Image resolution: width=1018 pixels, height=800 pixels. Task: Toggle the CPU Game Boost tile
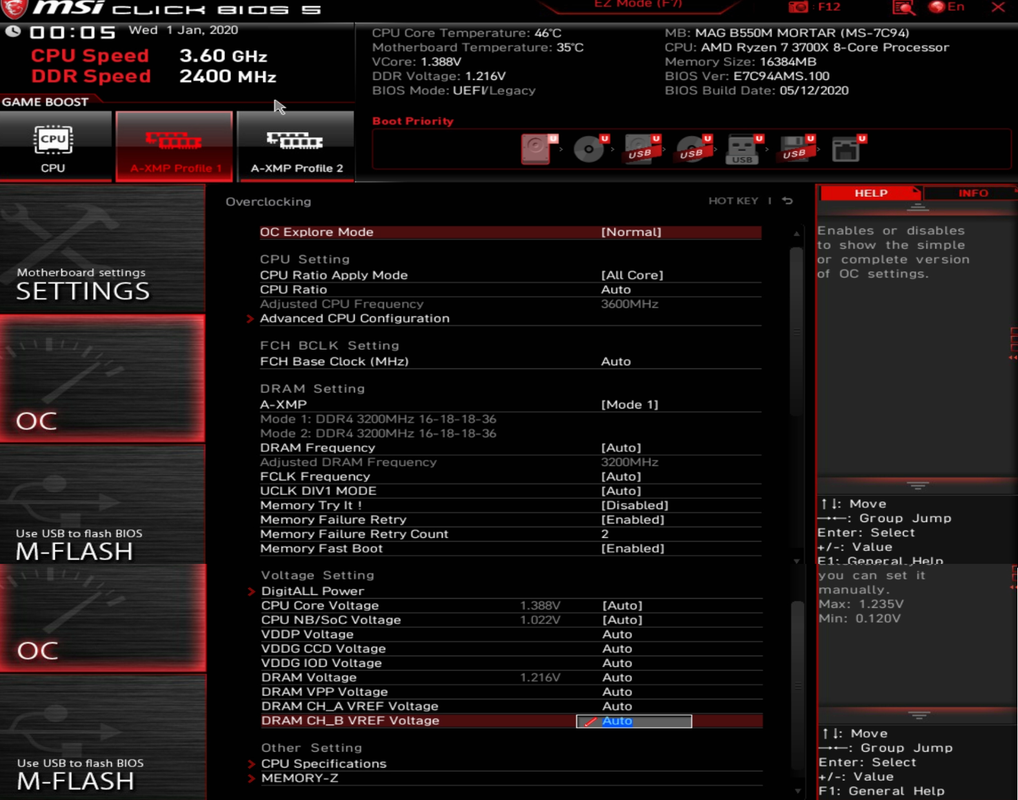55,145
